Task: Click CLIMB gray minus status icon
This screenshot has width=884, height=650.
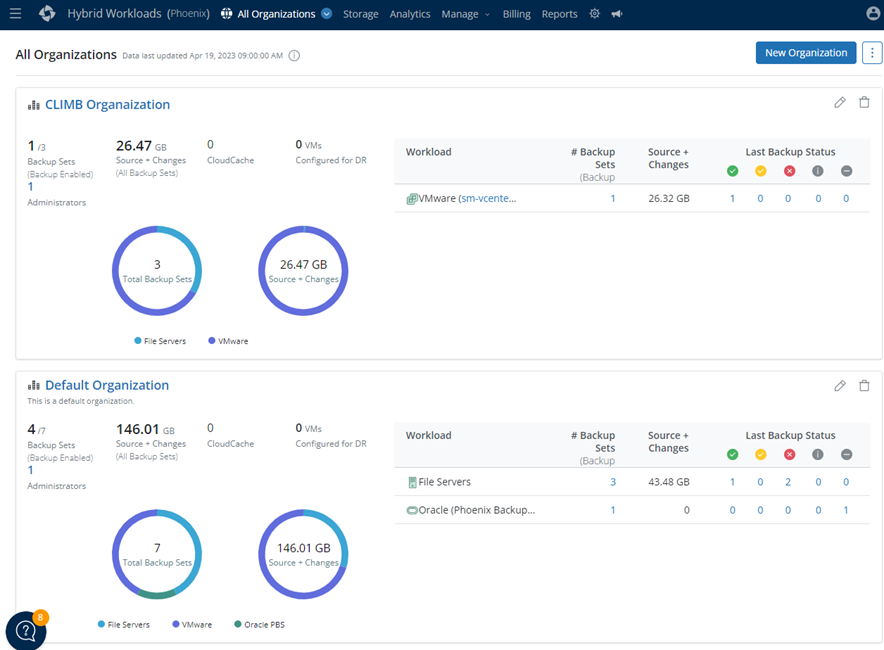Action: (846, 171)
